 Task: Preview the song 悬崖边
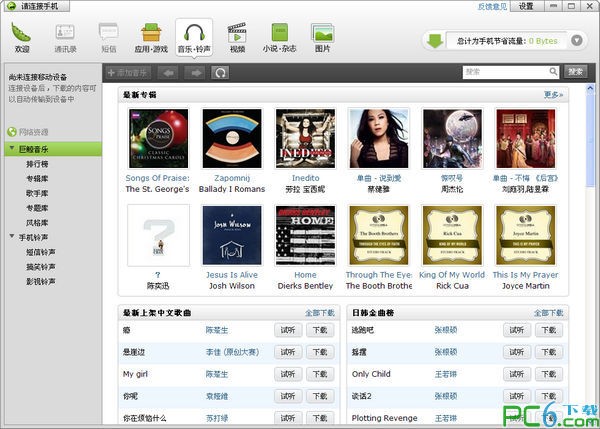coord(288,352)
